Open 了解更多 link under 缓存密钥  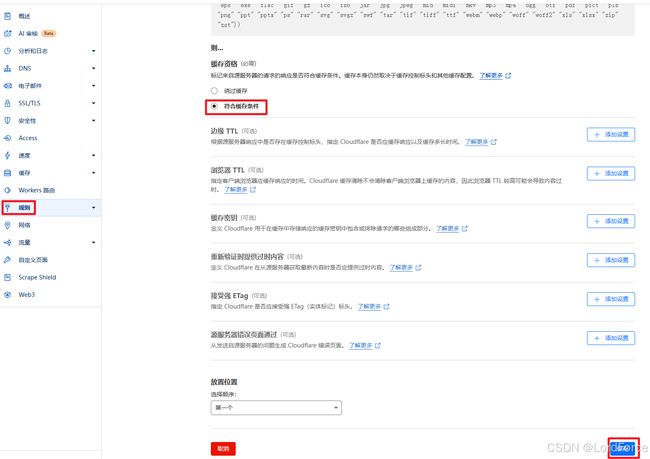(447, 228)
